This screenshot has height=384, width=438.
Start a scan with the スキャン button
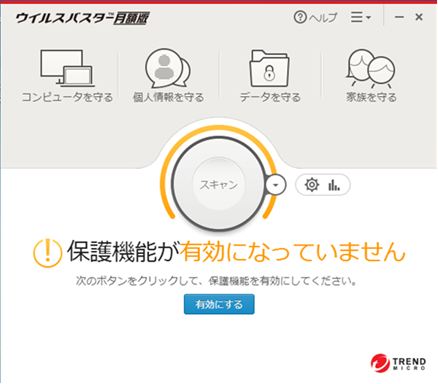coord(219,184)
